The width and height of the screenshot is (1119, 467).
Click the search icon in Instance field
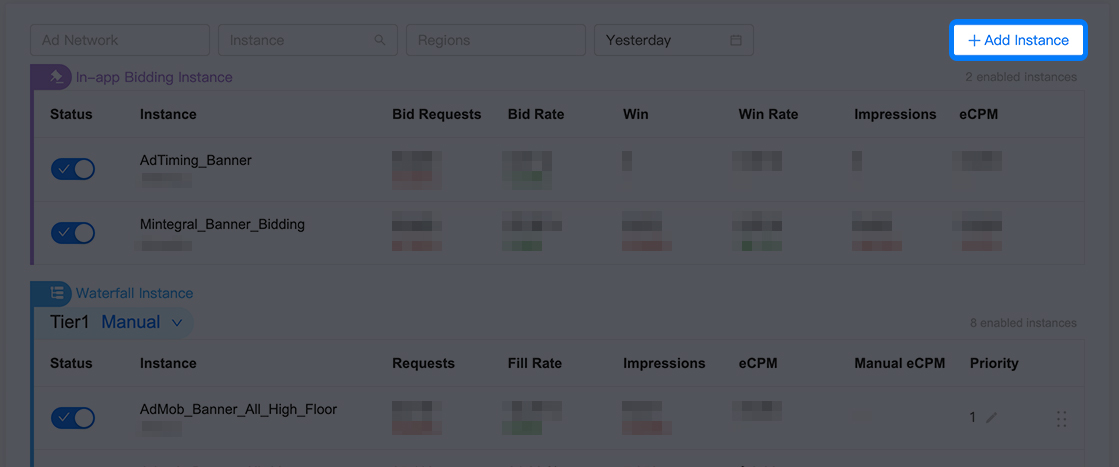pos(380,40)
